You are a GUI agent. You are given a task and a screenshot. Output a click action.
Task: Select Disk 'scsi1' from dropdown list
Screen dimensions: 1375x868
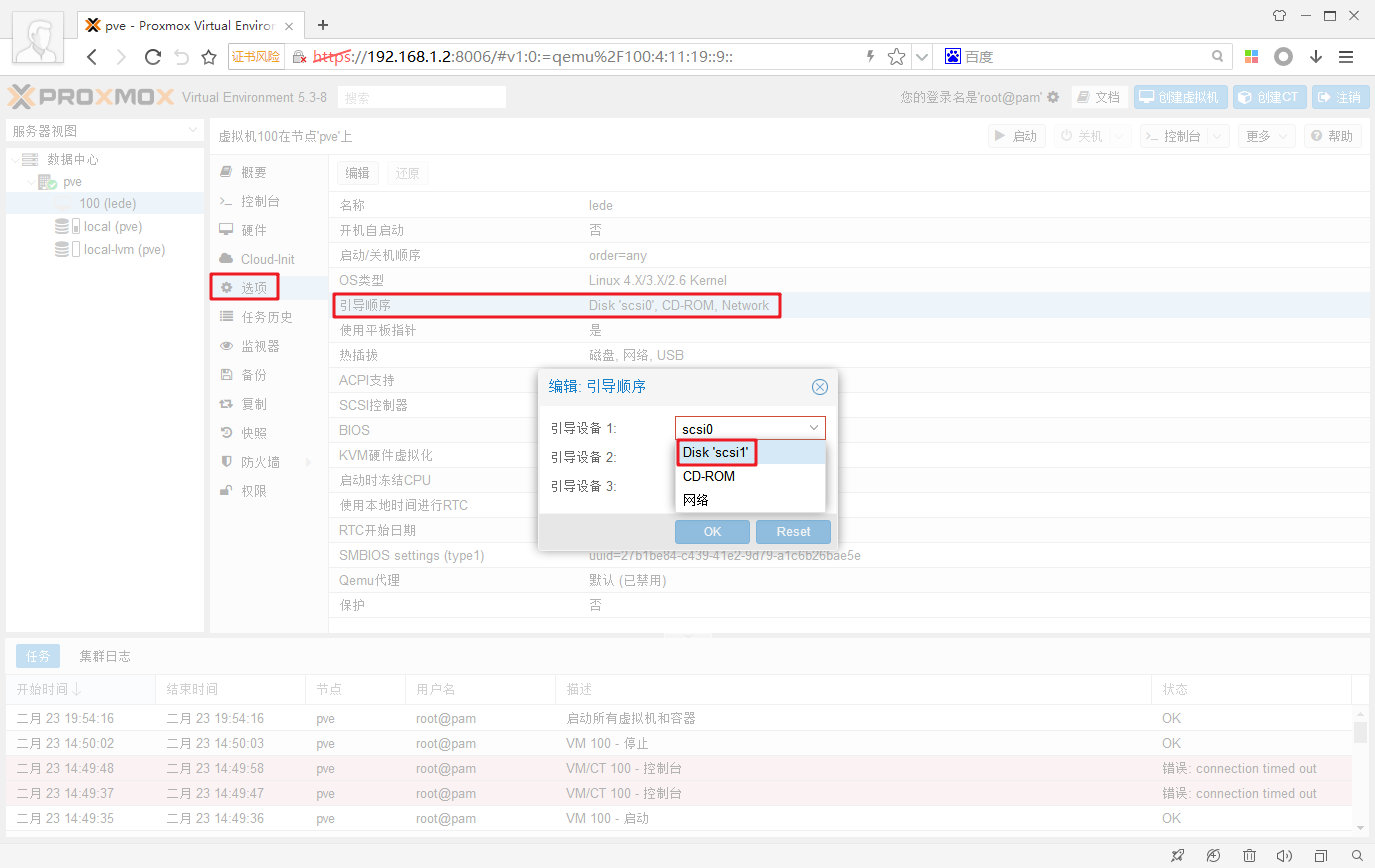(750, 453)
